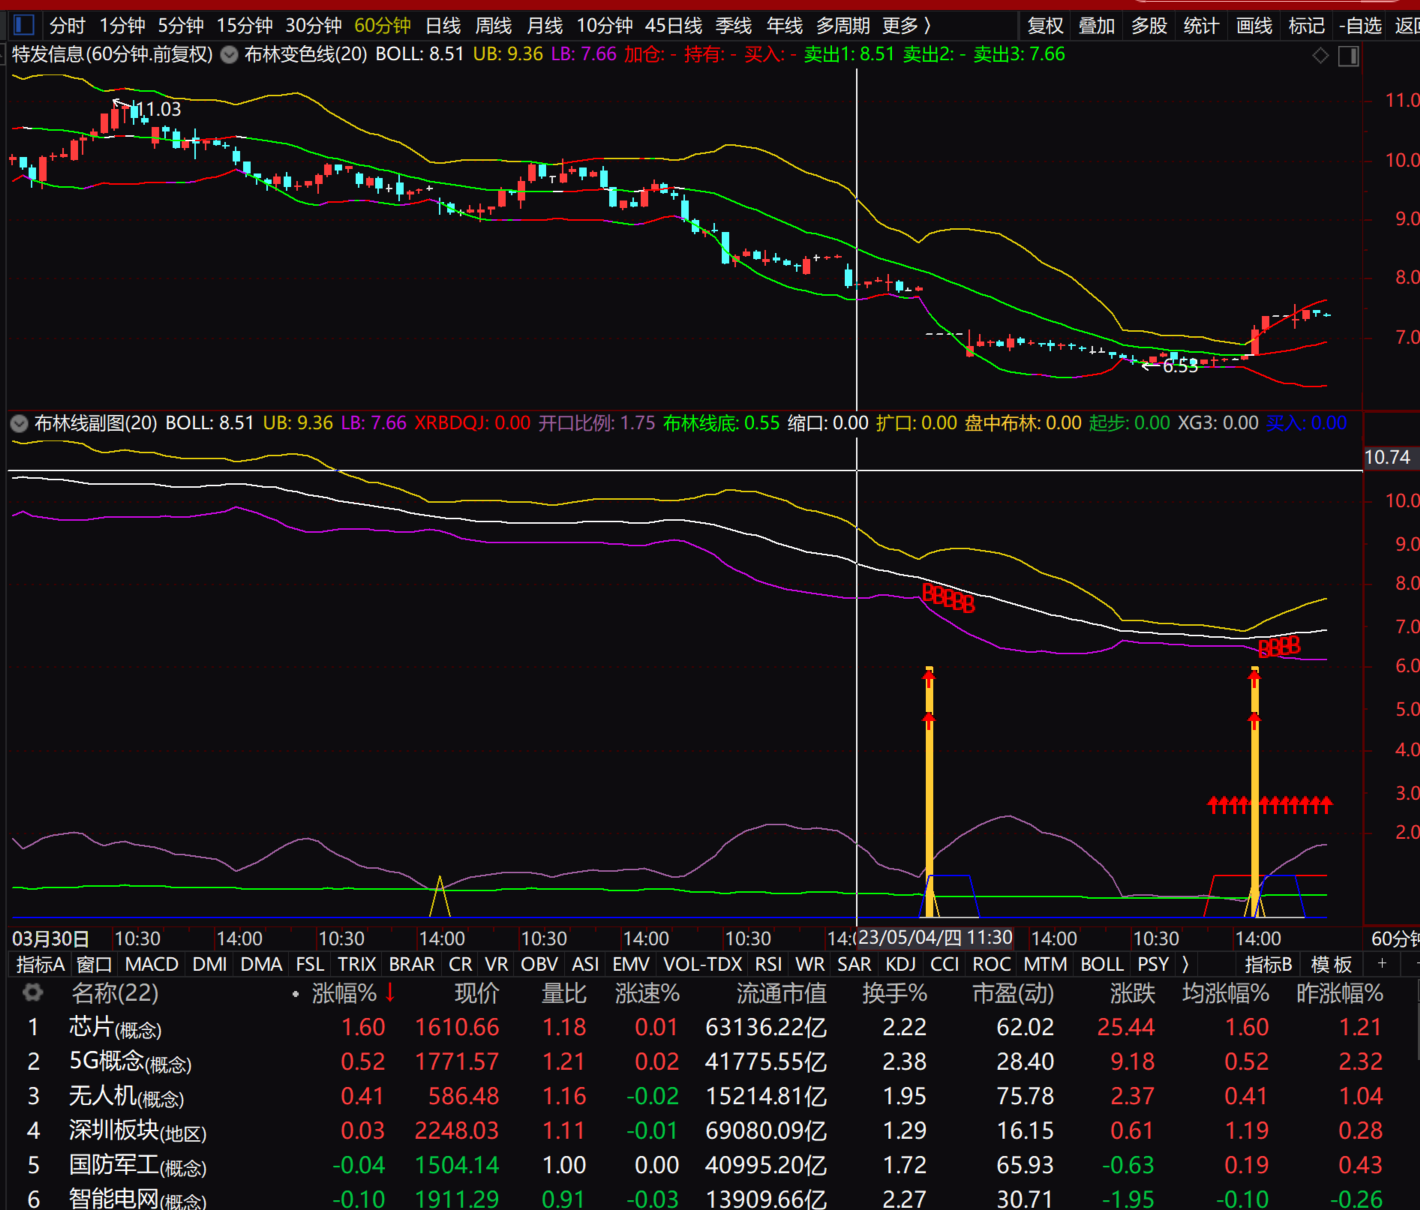Select the 15分钟 period tab
The image size is (1420, 1210).
[244, 25]
